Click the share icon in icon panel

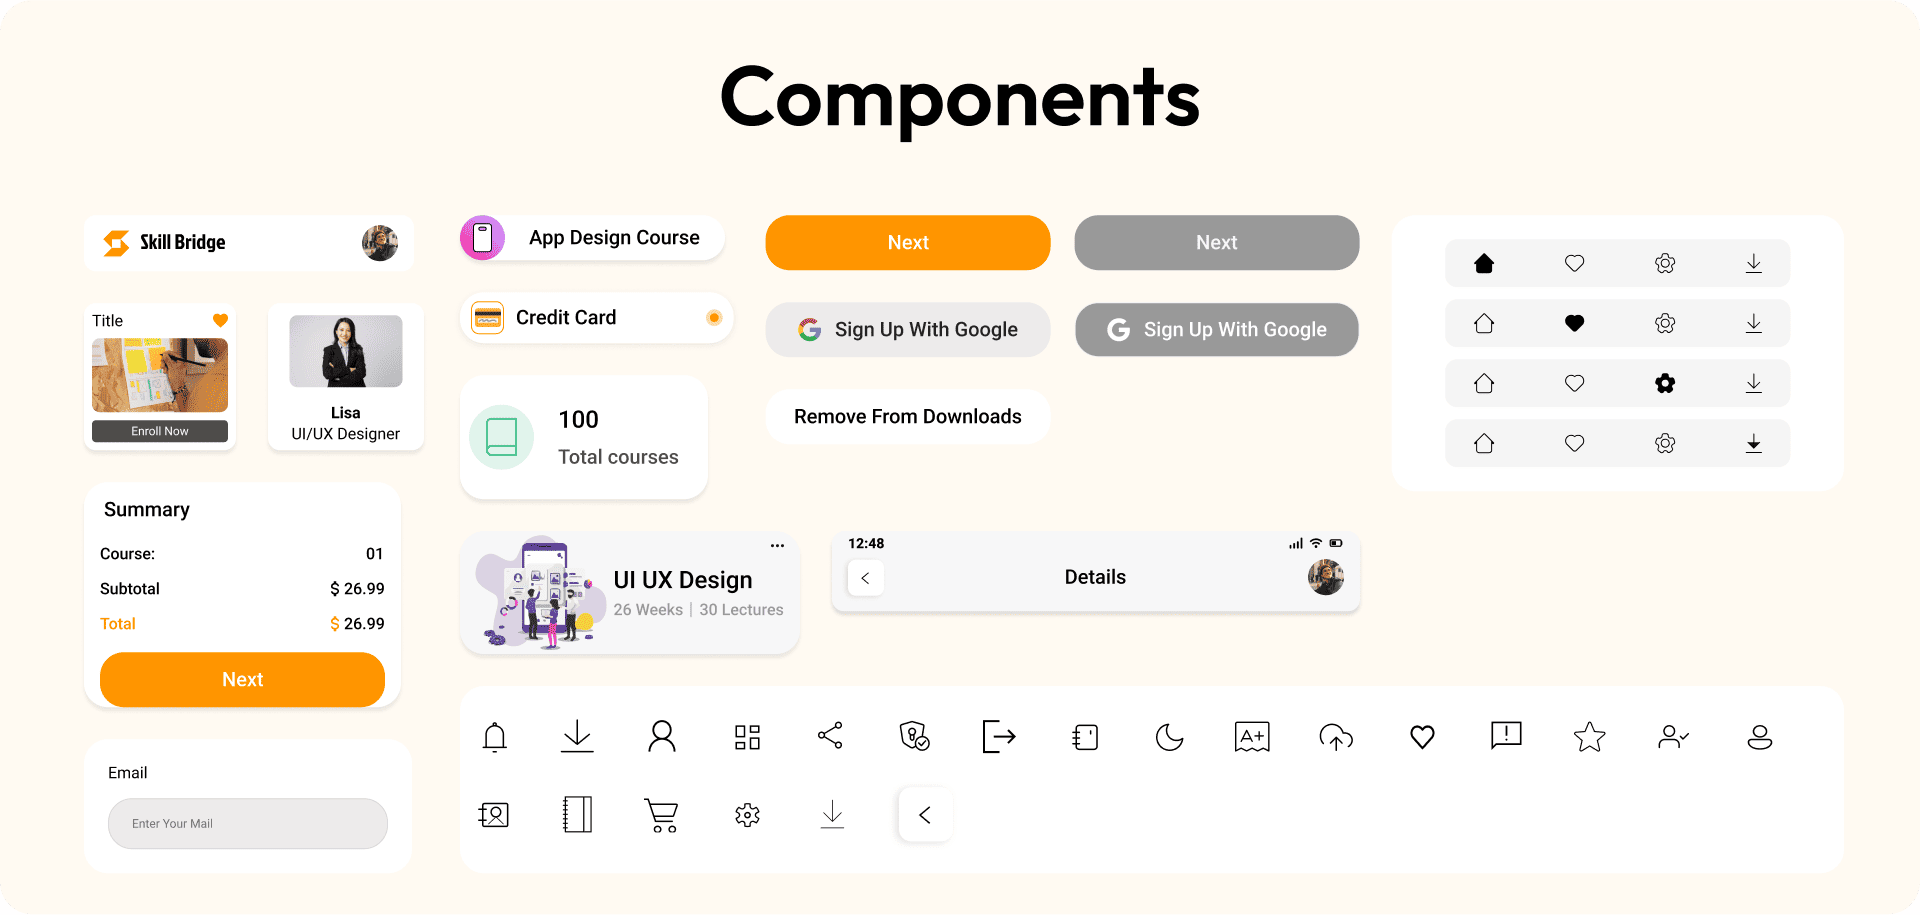(x=830, y=736)
